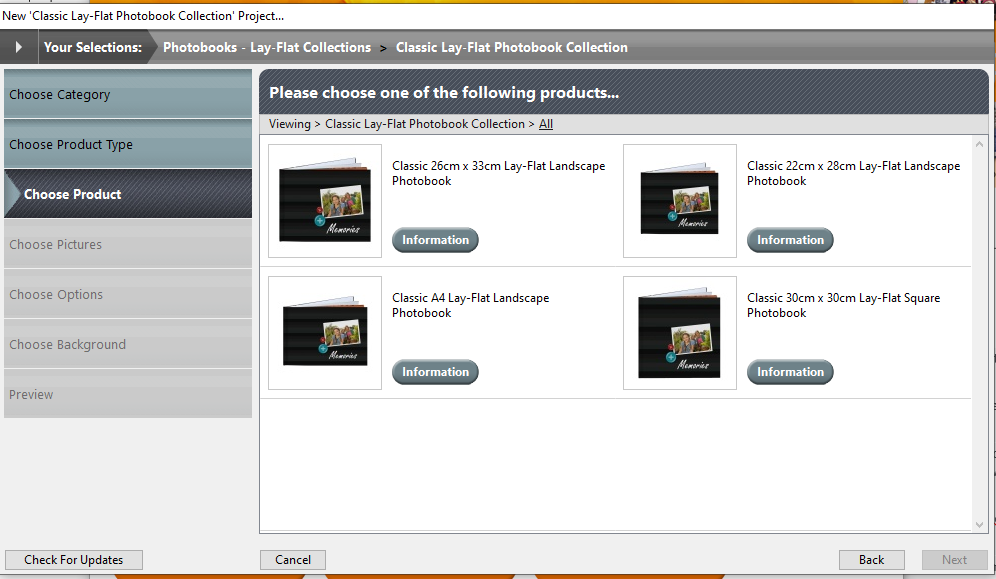The height and width of the screenshot is (579, 996).
Task: Click the Choose Options step
Action: coord(128,295)
